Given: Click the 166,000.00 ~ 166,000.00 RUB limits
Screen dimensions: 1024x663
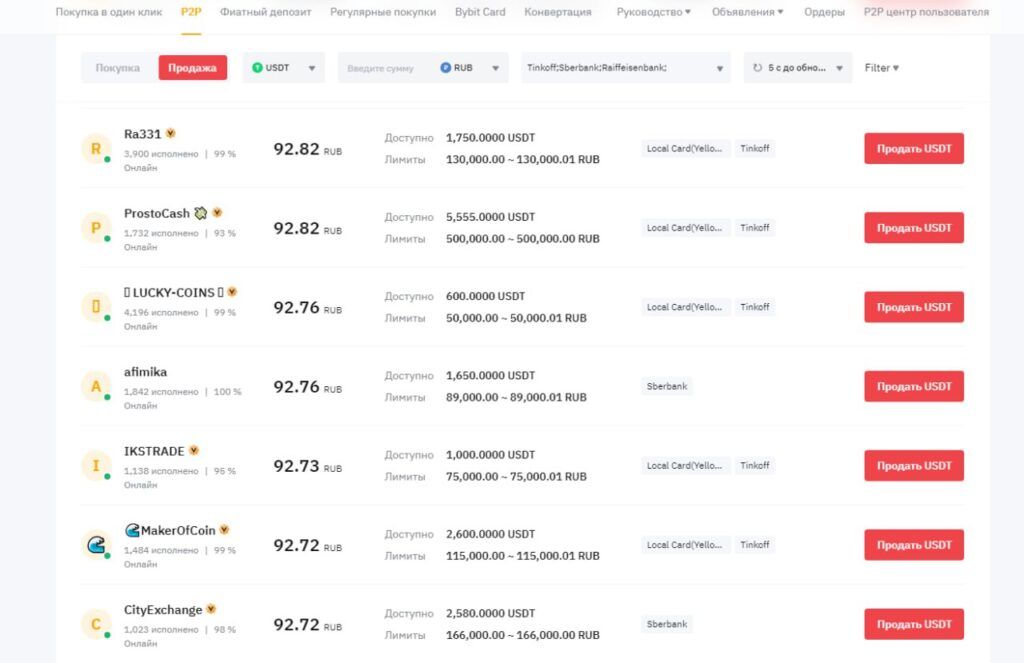Looking at the screenshot, I should pyautogui.click(x=522, y=635).
